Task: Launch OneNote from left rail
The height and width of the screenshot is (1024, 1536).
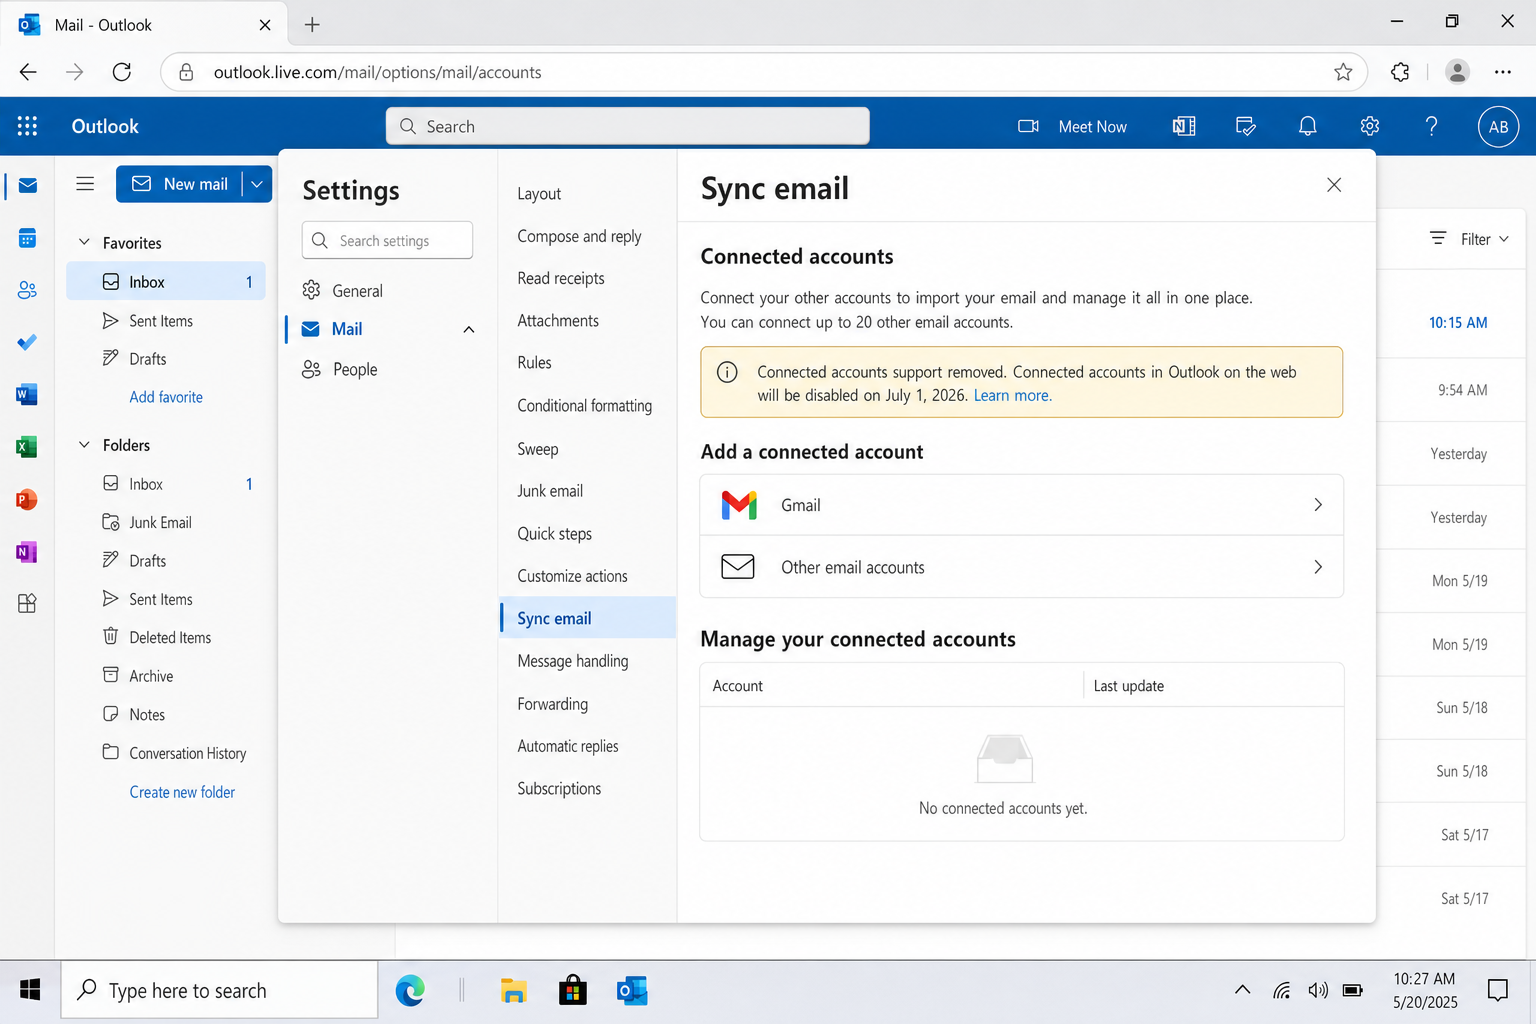Action: pyautogui.click(x=27, y=551)
